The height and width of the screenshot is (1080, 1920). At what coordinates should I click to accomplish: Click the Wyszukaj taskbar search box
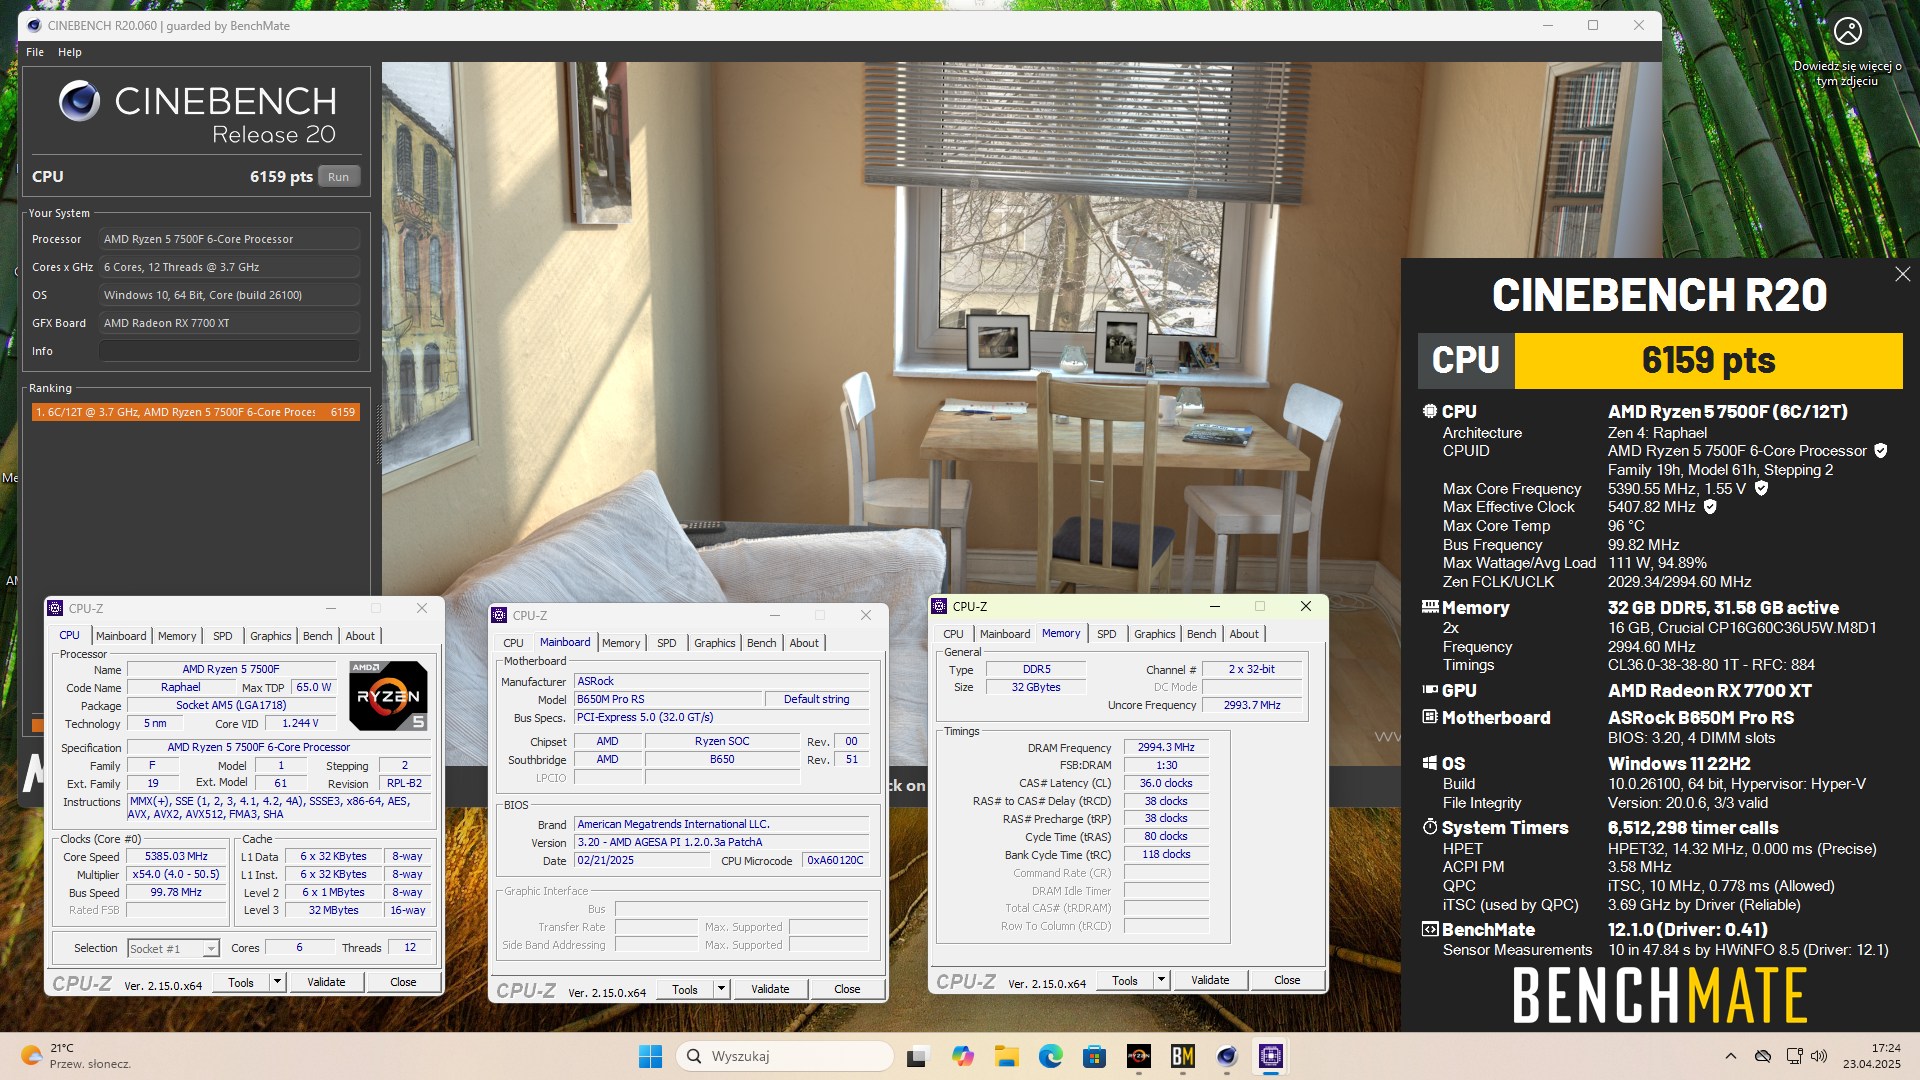pos(785,1056)
